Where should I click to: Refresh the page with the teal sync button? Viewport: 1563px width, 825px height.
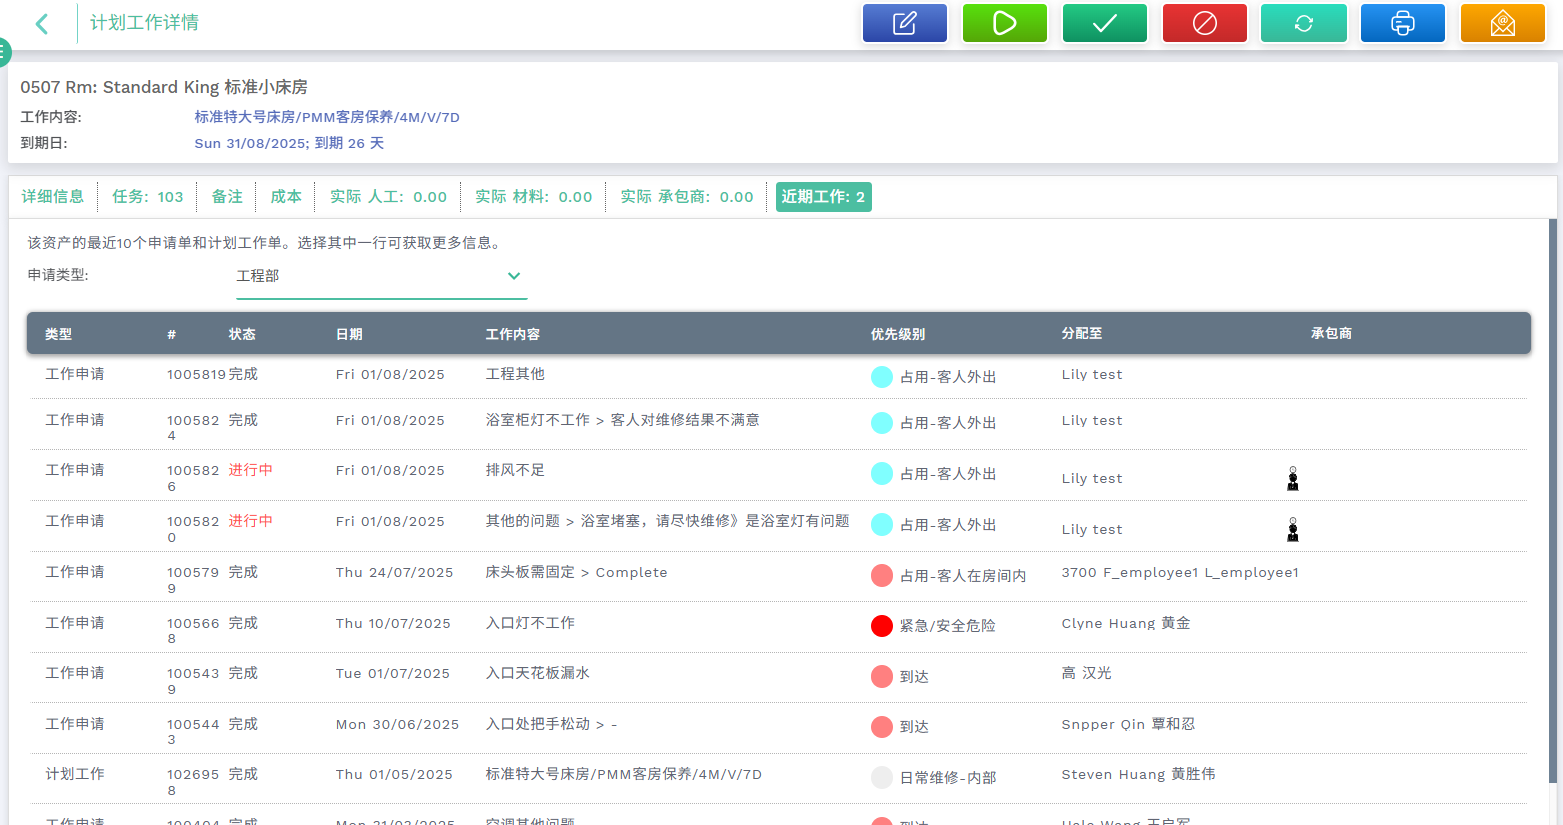1304,23
